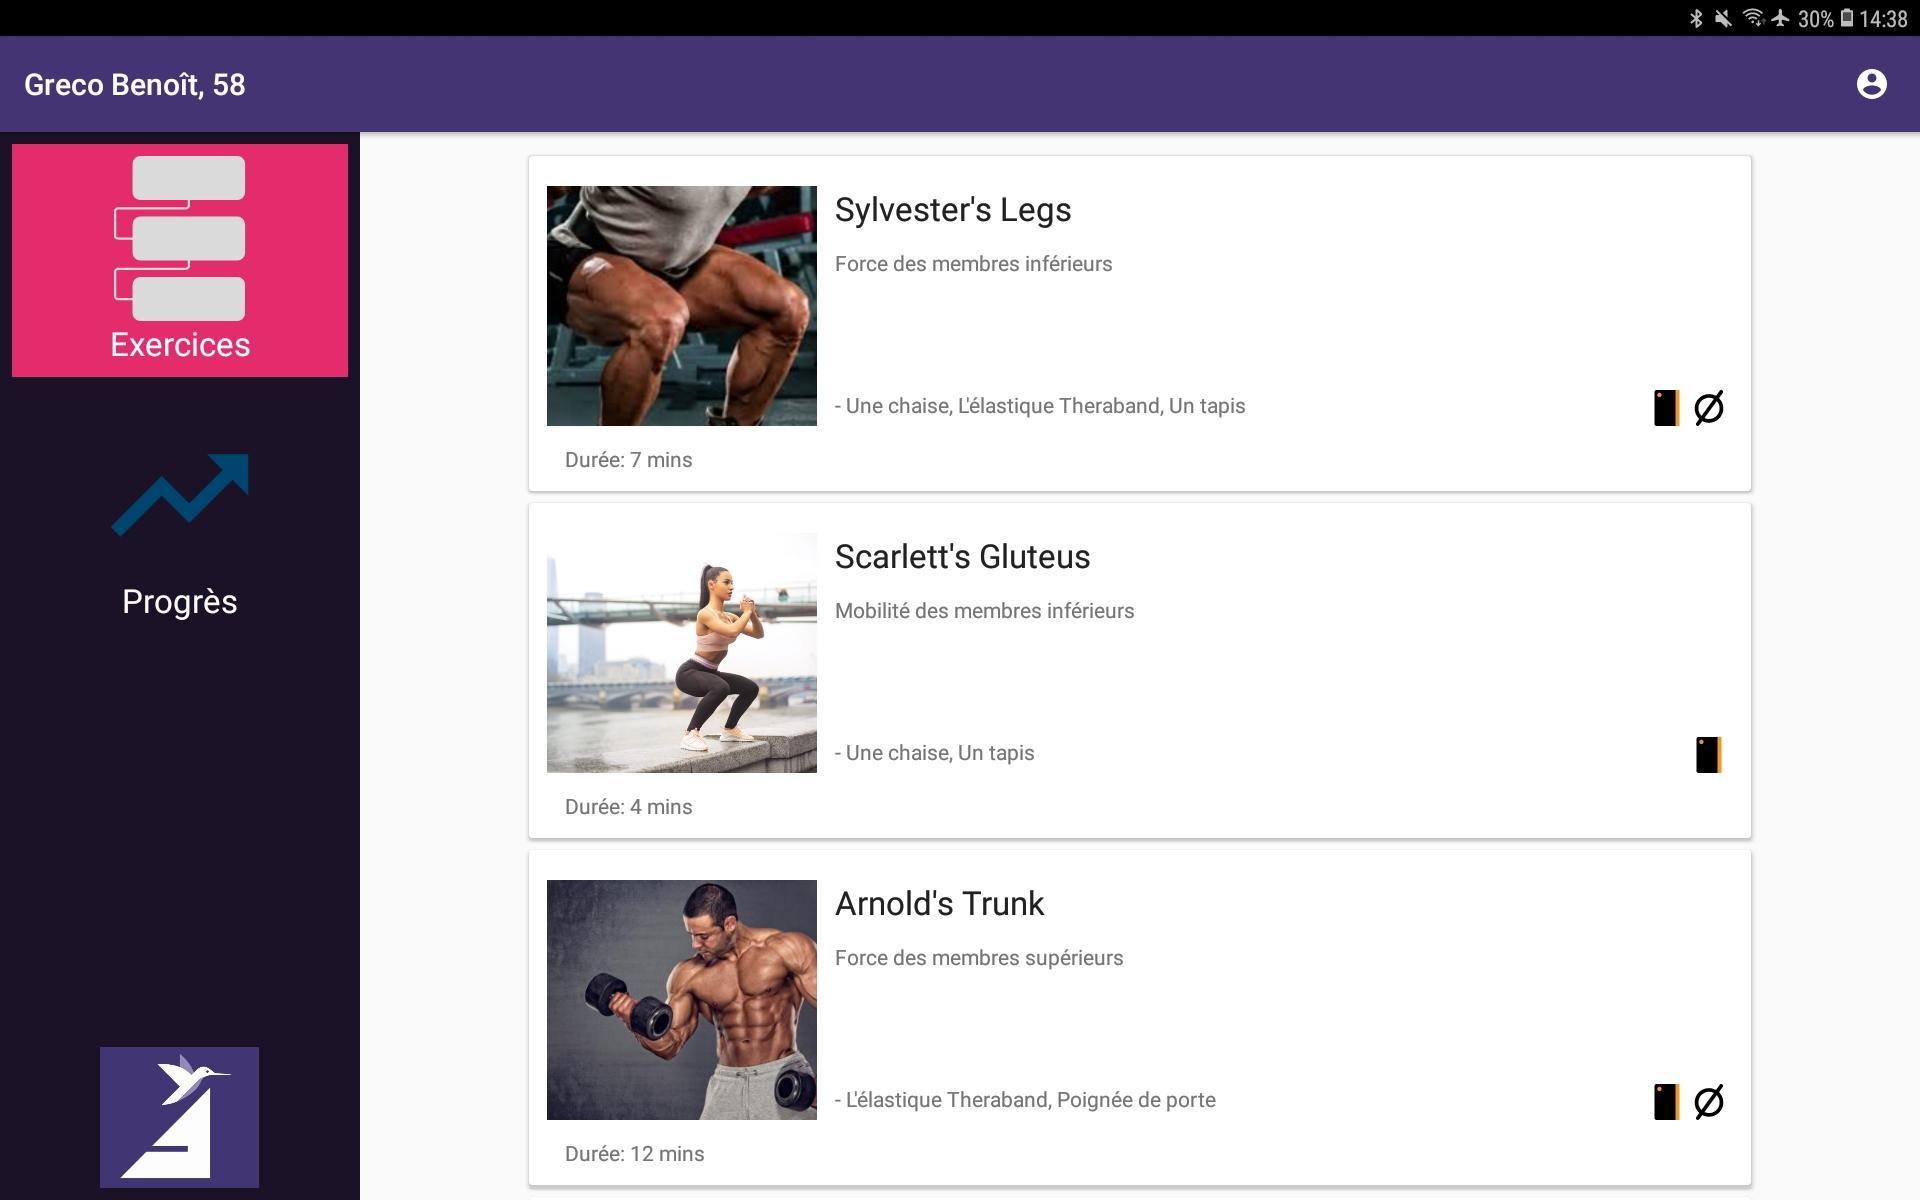The image size is (1920, 1200).
Task: Click the hummingbird app logo
Action: pos(179,1117)
